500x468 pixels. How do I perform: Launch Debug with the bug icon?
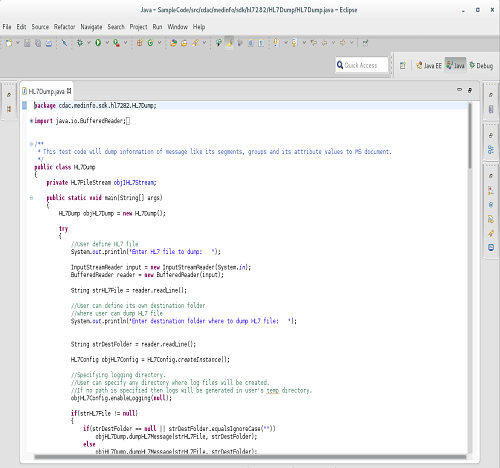[80, 43]
